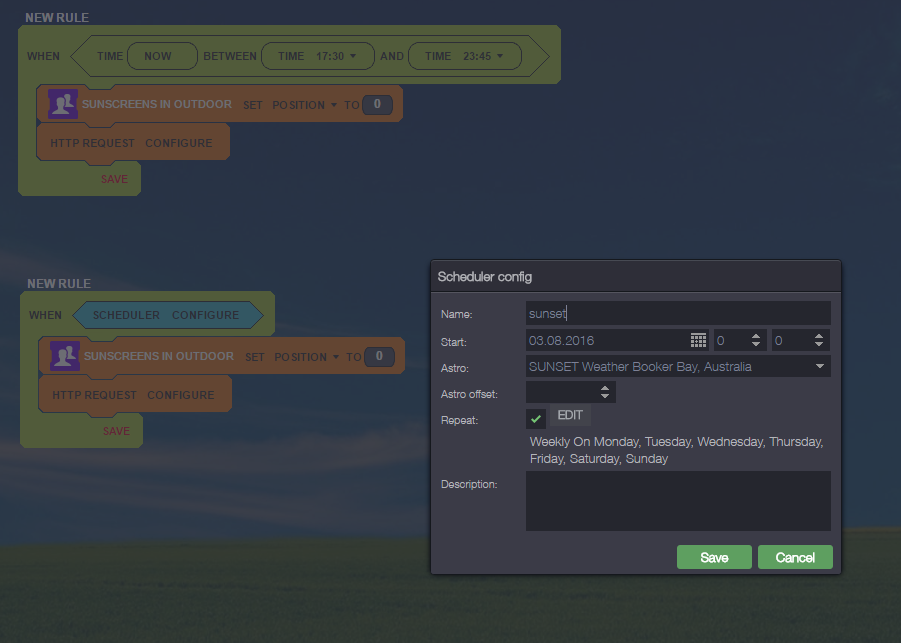
Task: Click SAVE in the first rule block
Action: (x=114, y=179)
